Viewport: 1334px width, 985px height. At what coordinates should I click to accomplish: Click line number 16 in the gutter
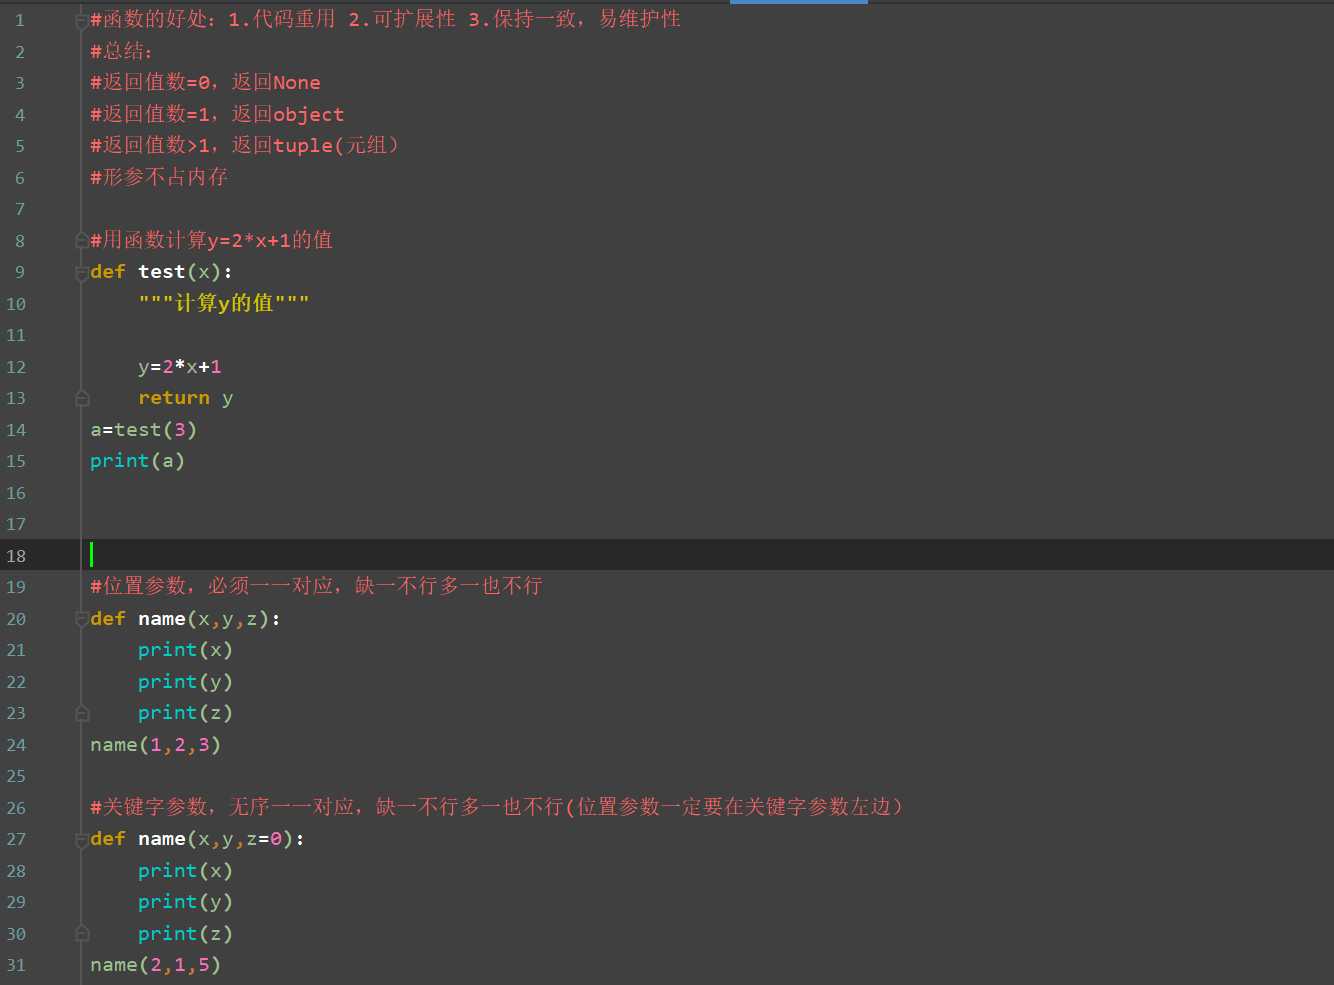(x=16, y=493)
